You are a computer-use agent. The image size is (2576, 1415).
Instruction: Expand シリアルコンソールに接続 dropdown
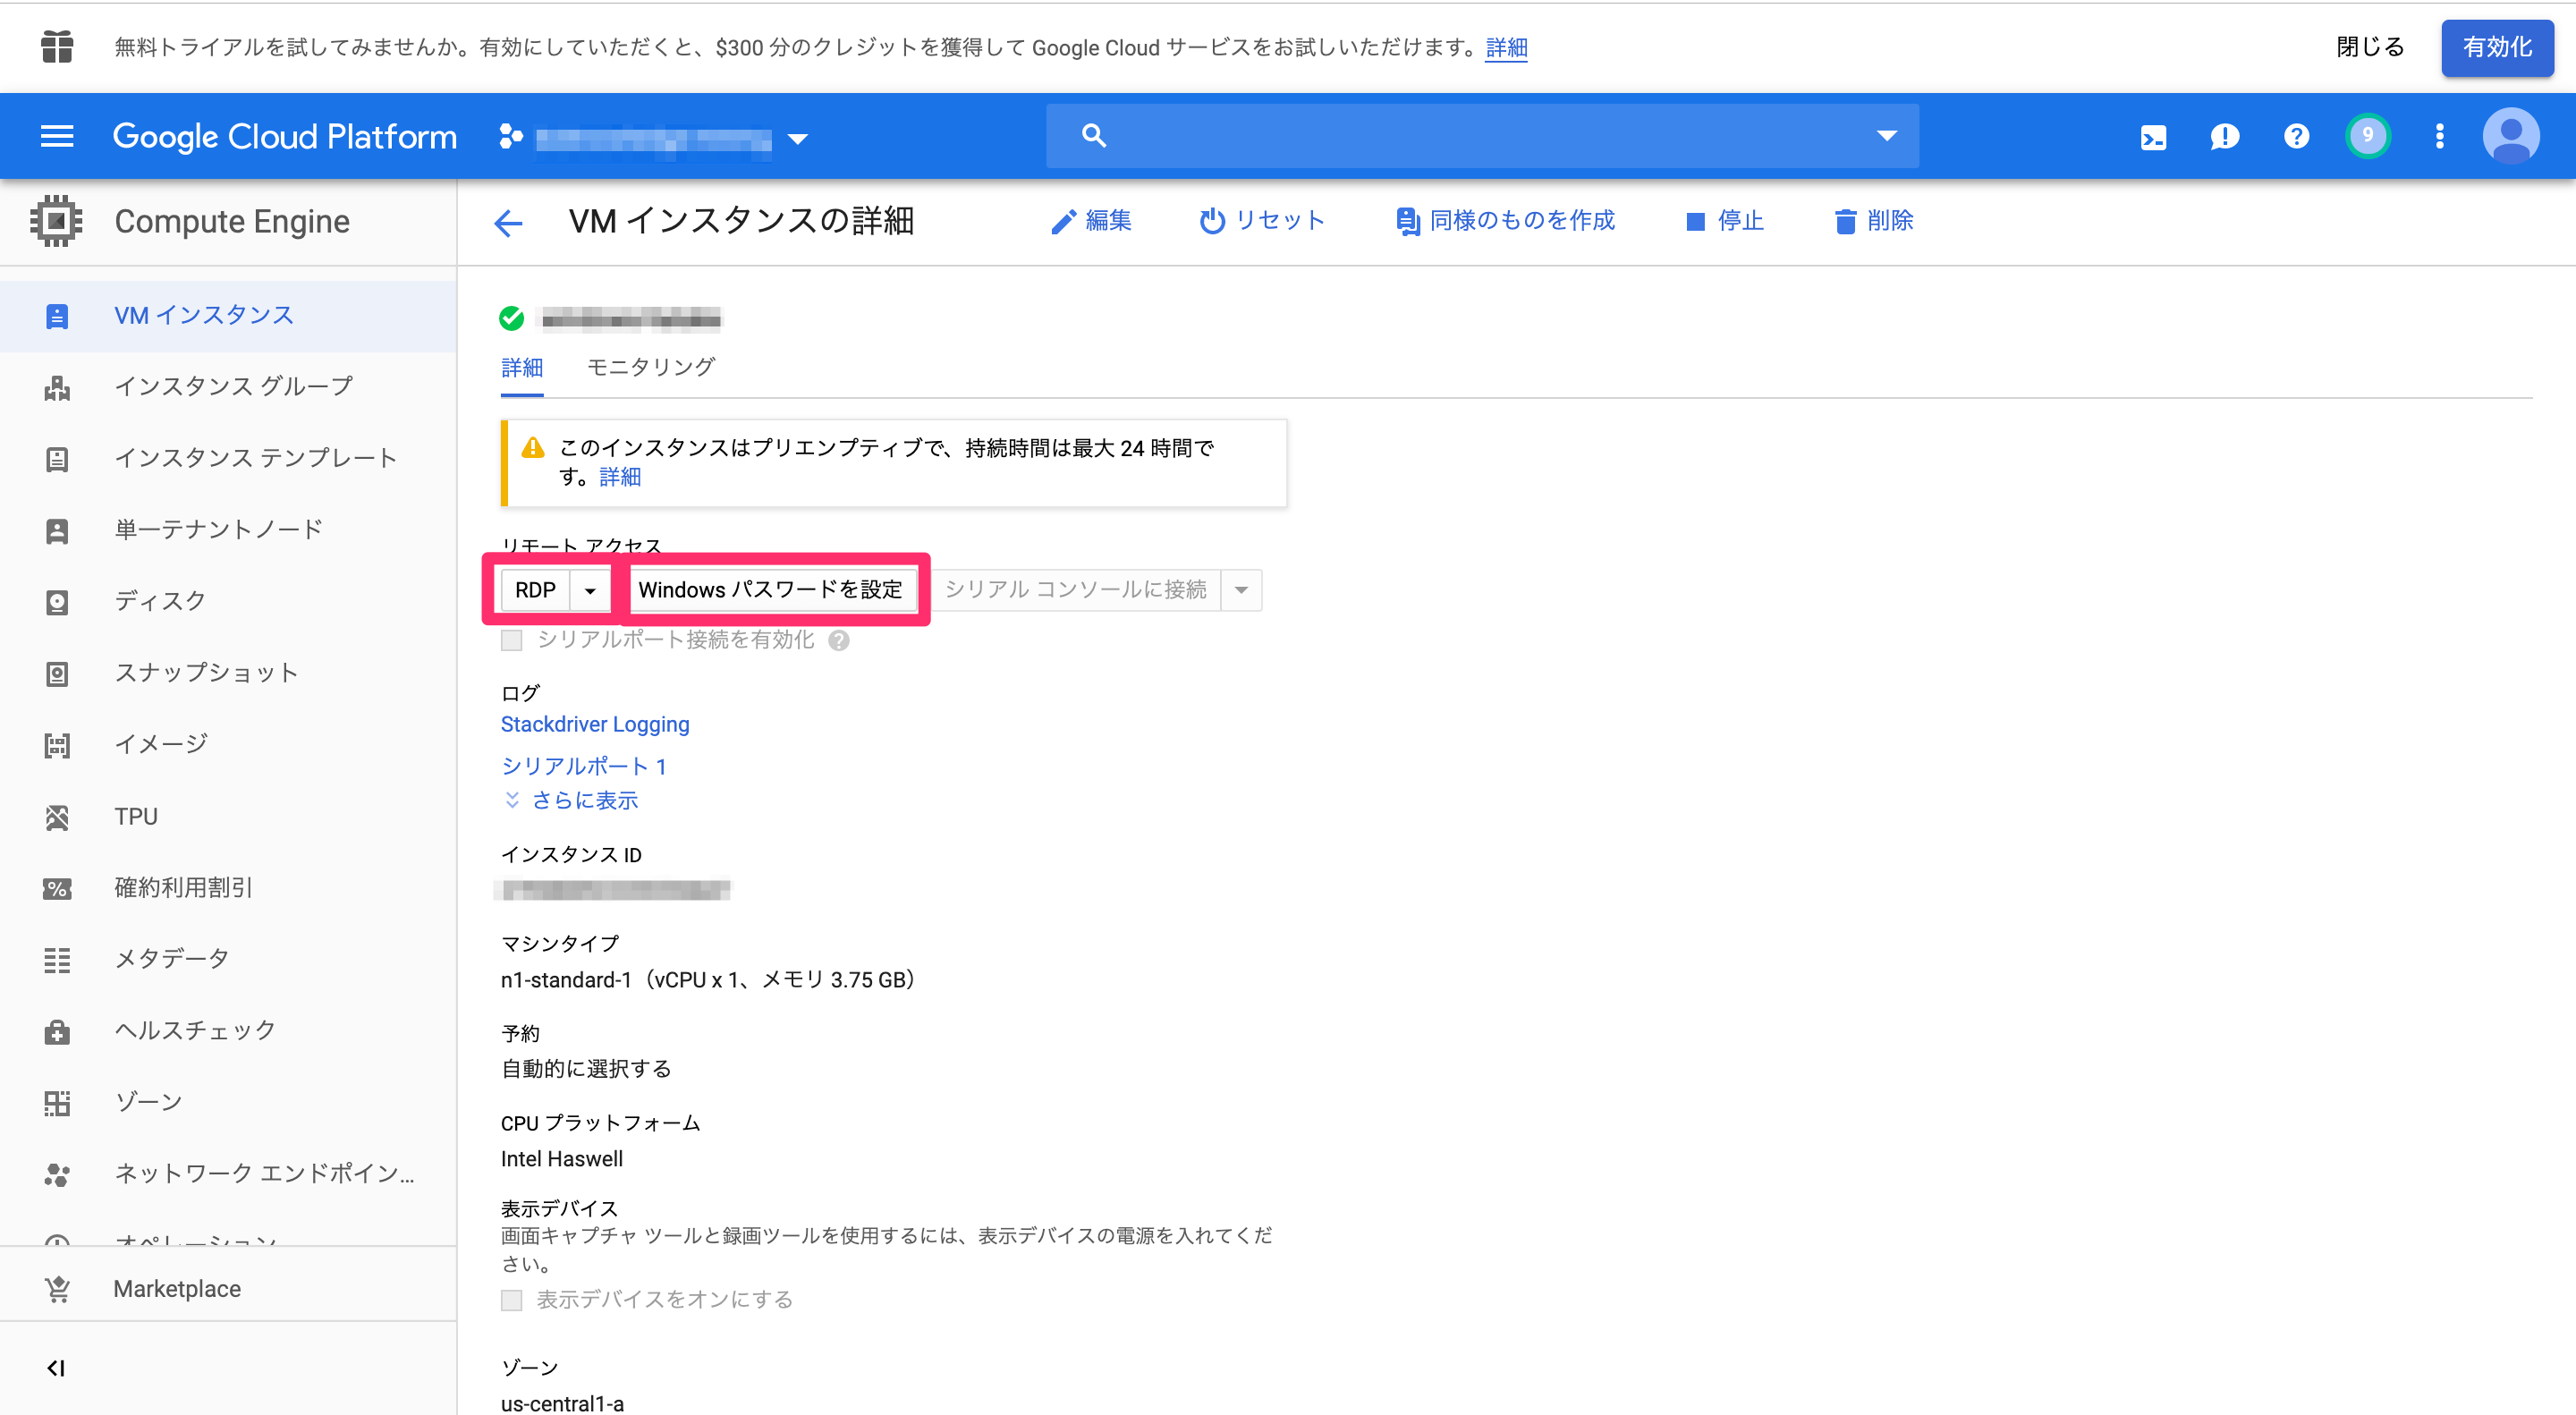coord(1241,590)
